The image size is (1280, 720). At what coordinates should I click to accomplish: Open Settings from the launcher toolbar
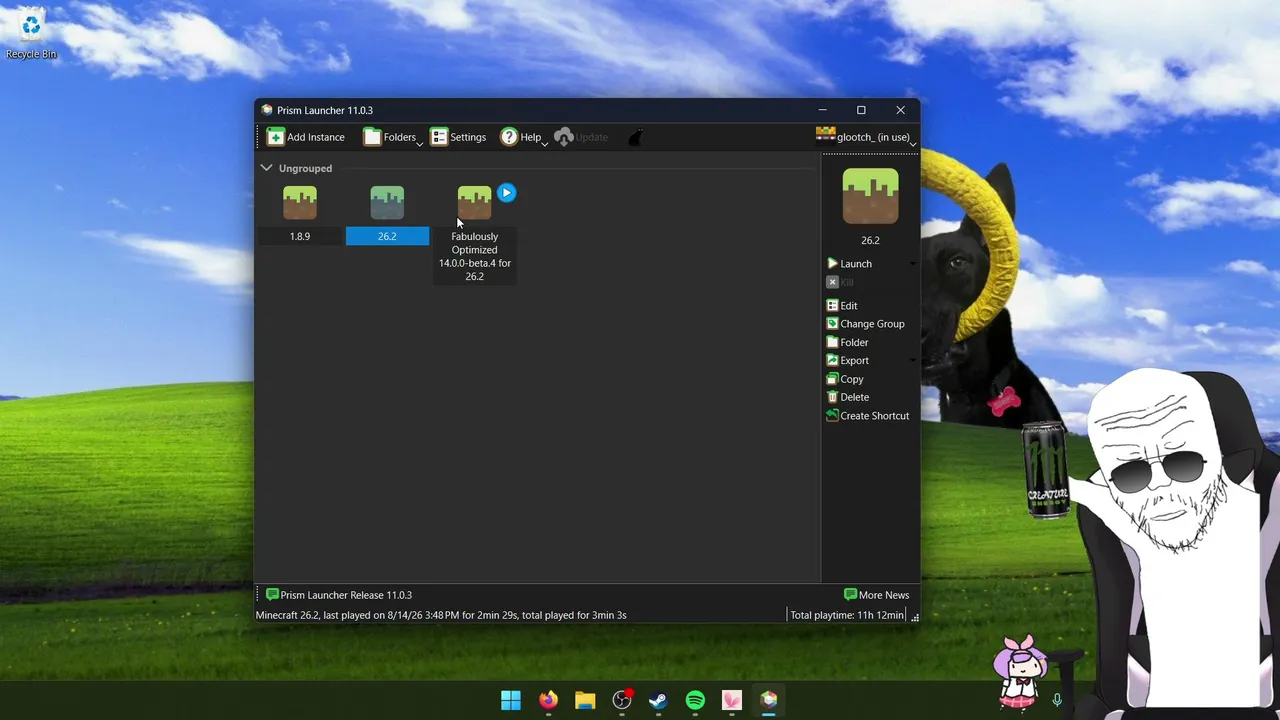point(458,137)
